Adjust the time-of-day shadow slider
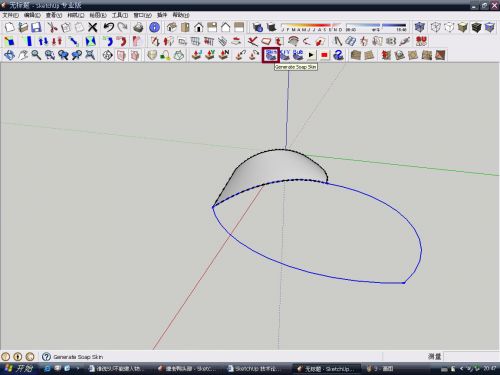500x375 pixels. click(x=376, y=27)
